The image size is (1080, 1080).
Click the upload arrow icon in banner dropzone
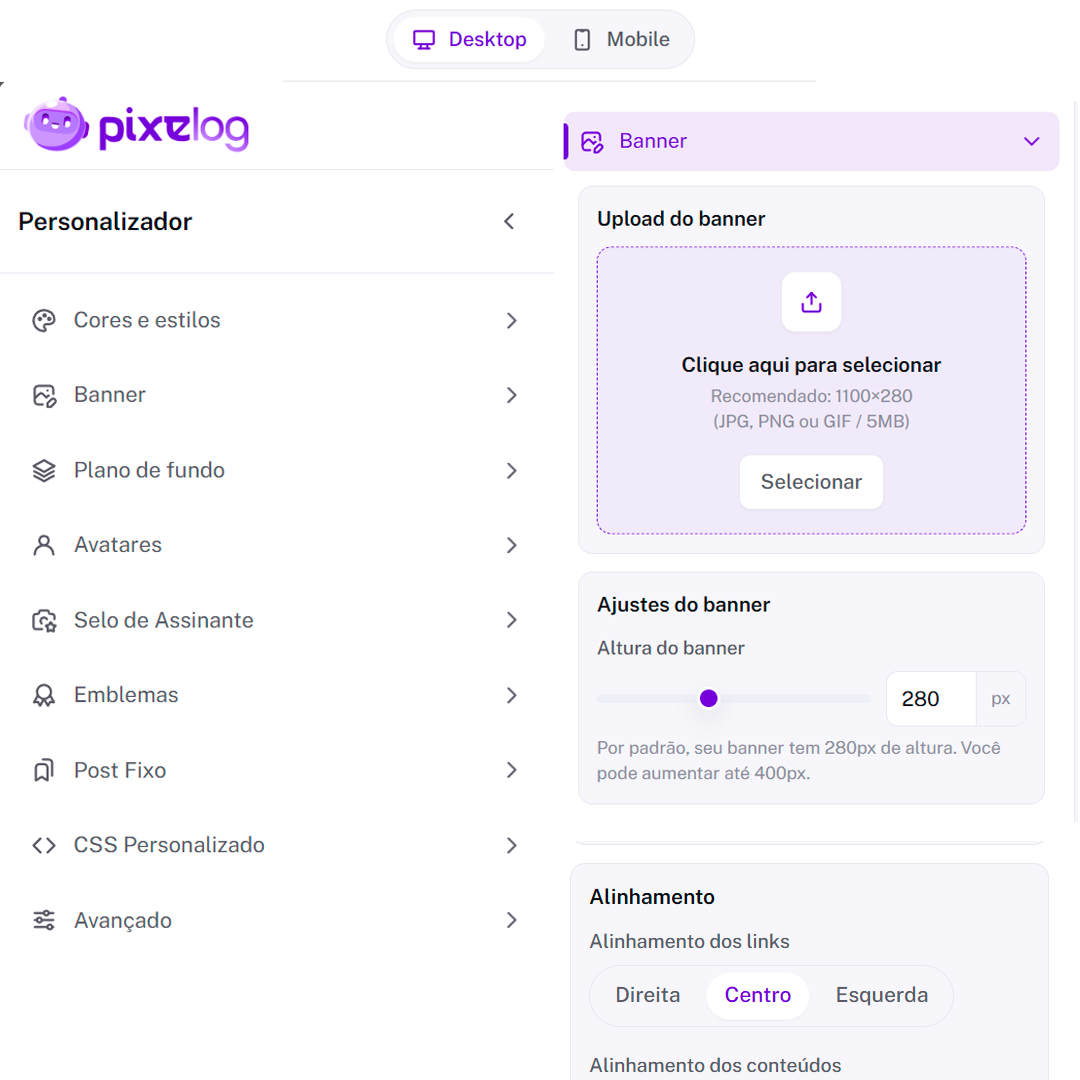(811, 302)
